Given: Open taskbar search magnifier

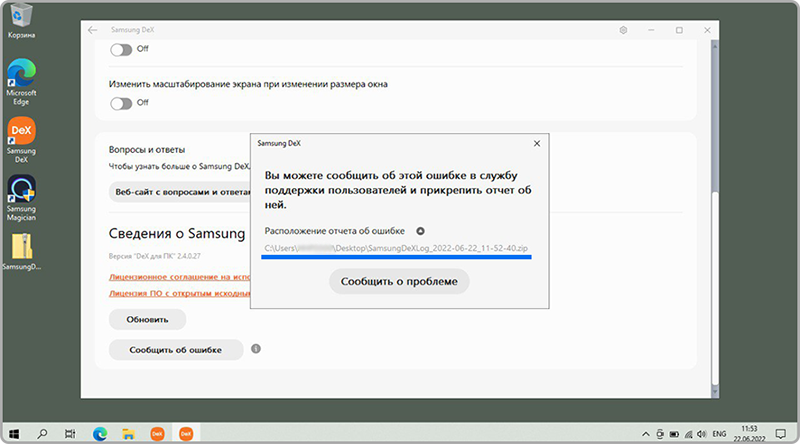Looking at the screenshot, I should click(x=42, y=434).
